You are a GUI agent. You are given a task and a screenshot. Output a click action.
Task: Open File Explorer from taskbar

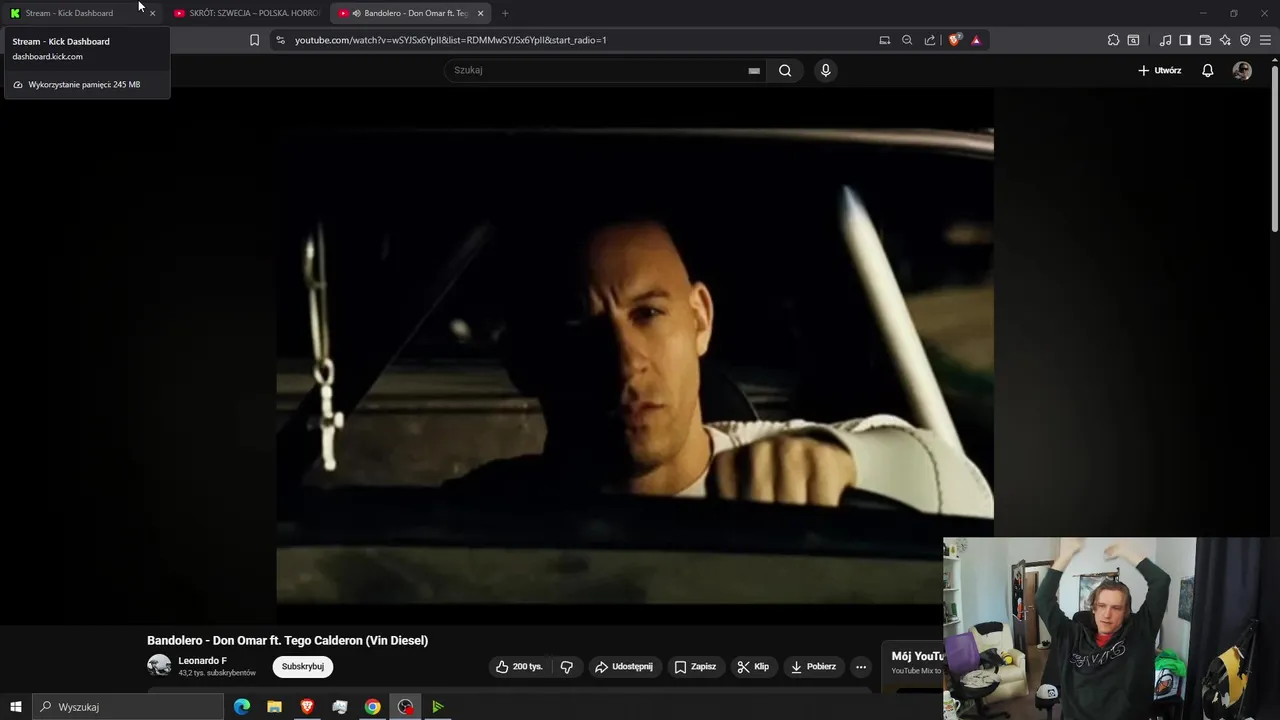pyautogui.click(x=274, y=707)
